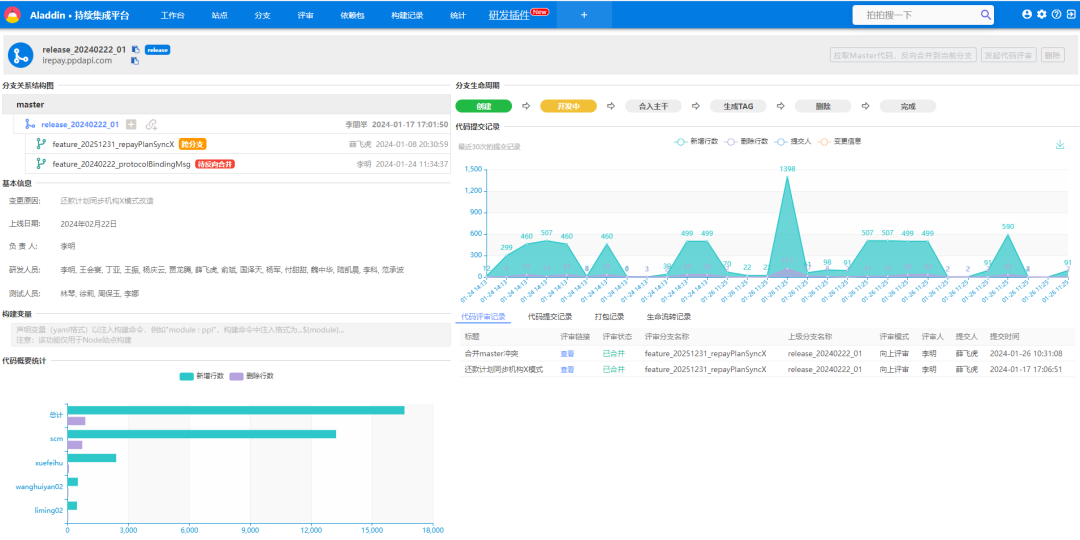Click the wanghuiyan02 axis label

point(40,487)
